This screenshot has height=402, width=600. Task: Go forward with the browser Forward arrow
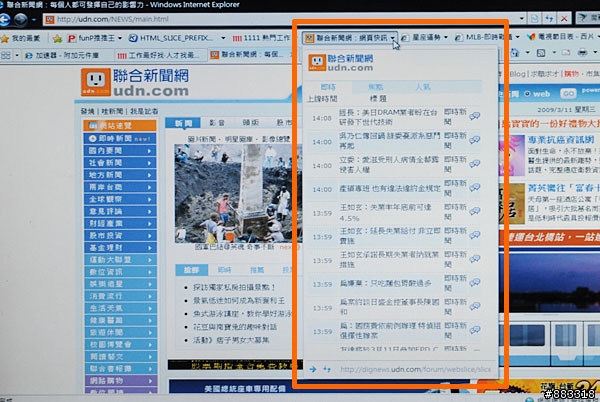pos(21,20)
